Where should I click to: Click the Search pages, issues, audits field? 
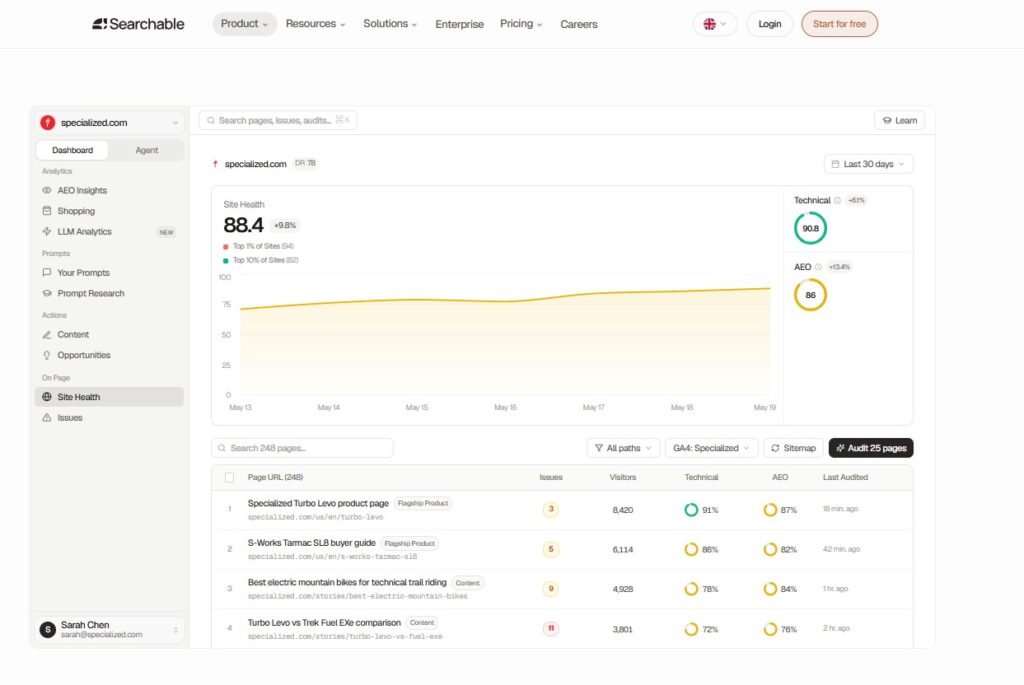coord(278,121)
